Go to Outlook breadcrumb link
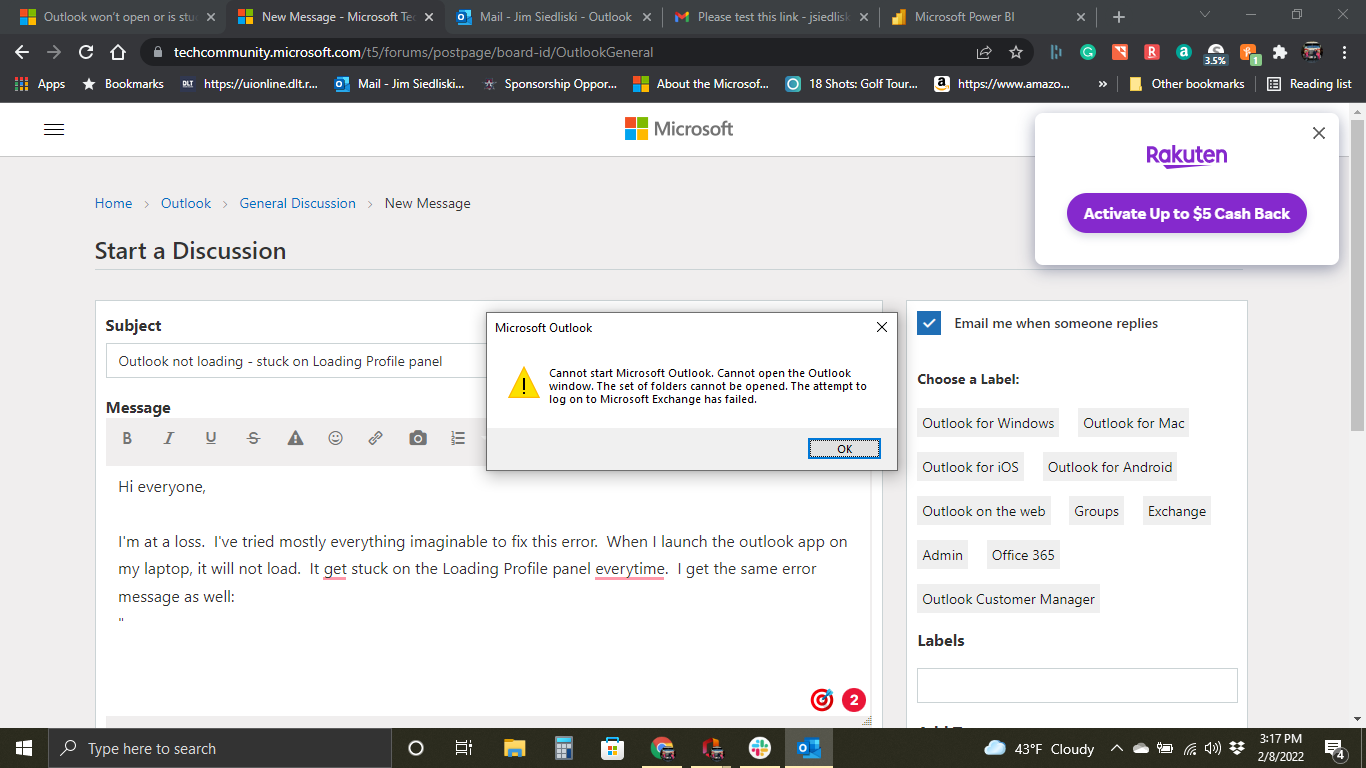This screenshot has height=768, width=1366. [186, 203]
